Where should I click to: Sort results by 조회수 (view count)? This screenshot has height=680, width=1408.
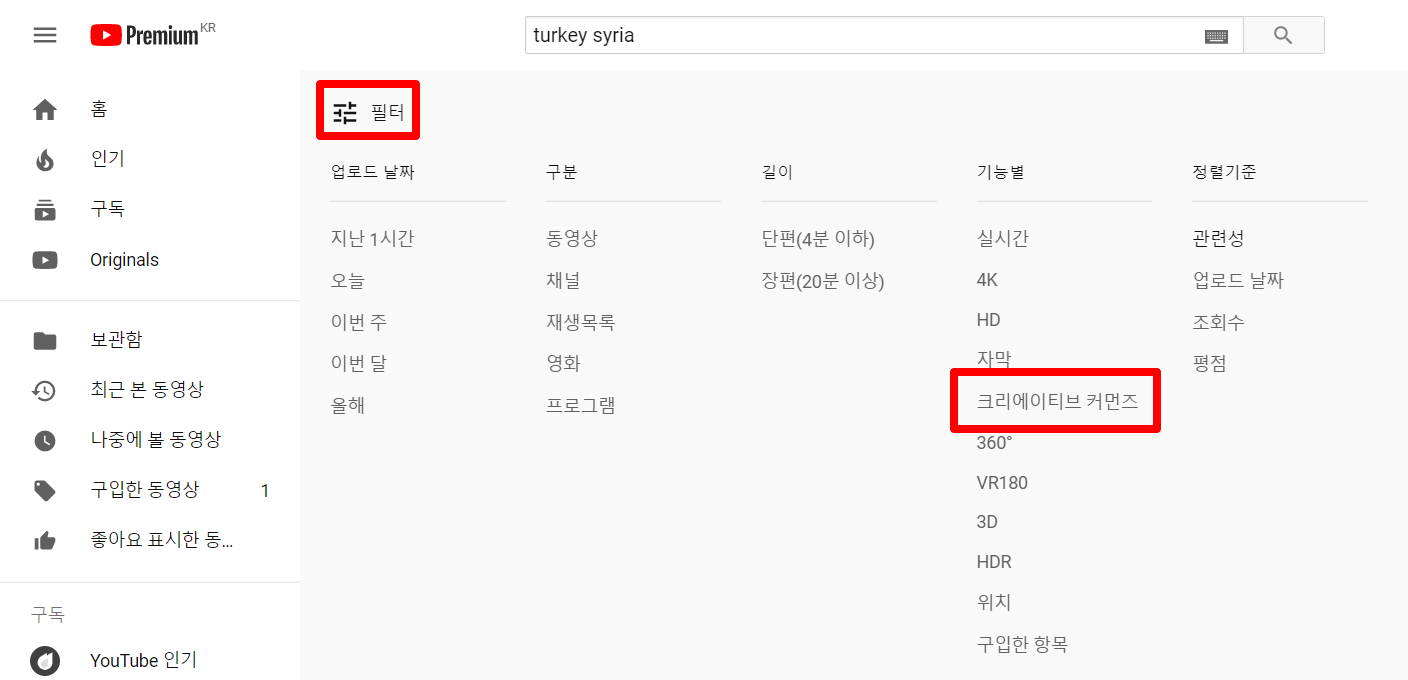[1218, 322]
